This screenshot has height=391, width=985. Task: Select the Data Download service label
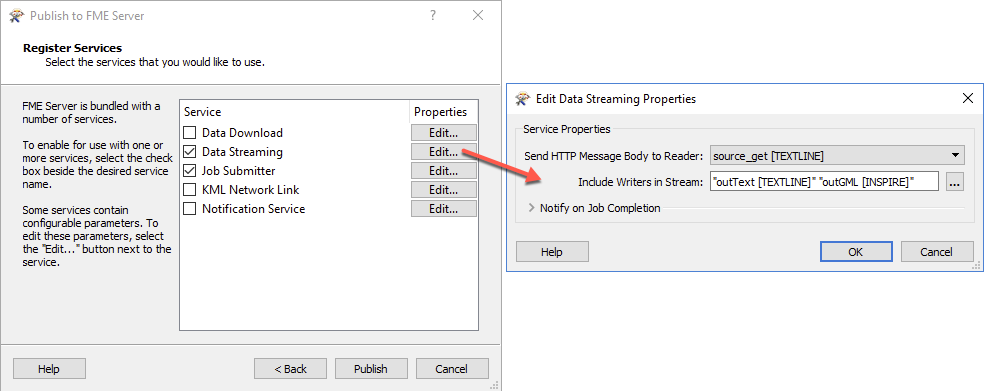point(242,133)
